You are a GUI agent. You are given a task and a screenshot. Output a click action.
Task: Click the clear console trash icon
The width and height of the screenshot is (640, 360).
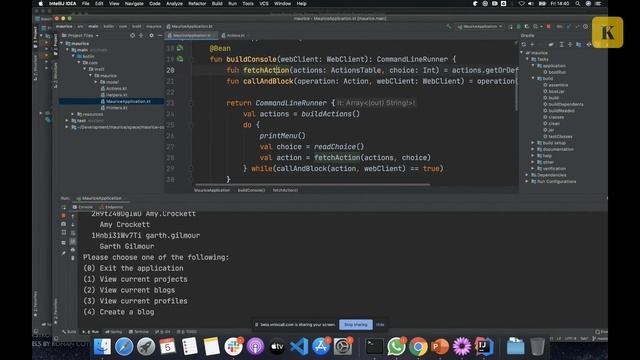coord(73,258)
